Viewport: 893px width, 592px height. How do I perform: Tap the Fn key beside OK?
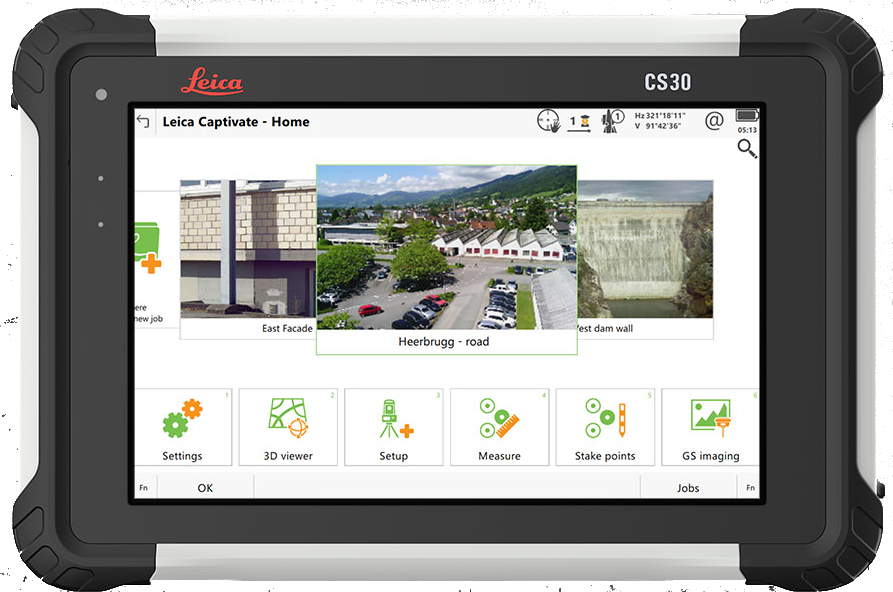tap(144, 488)
